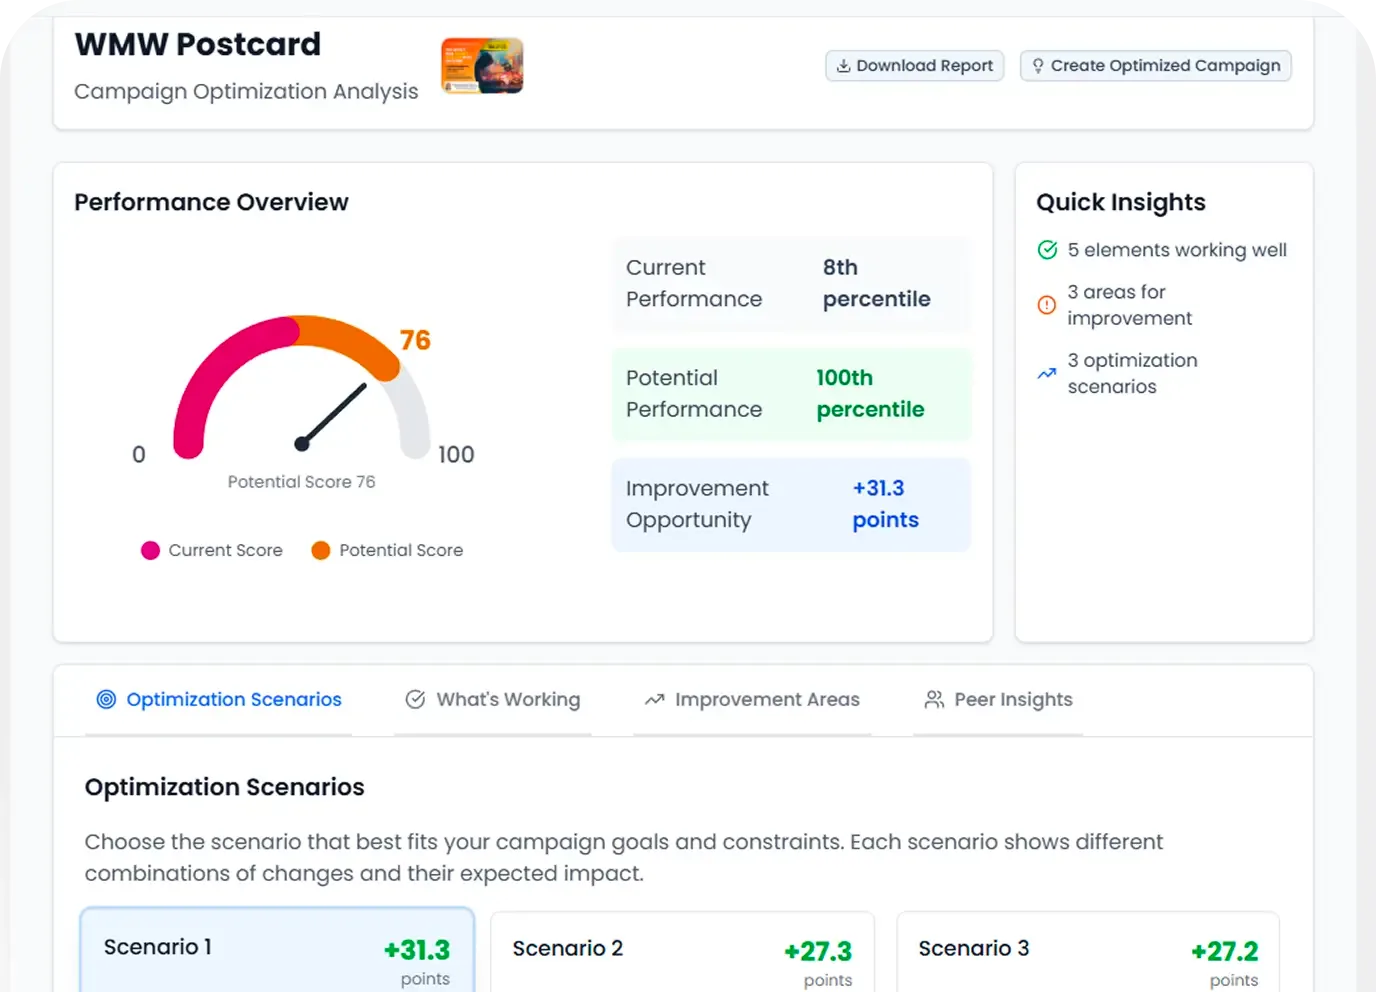Image resolution: width=1376 pixels, height=992 pixels.
Task: Click the Potential Performance 100th percentile row
Action: (791, 394)
